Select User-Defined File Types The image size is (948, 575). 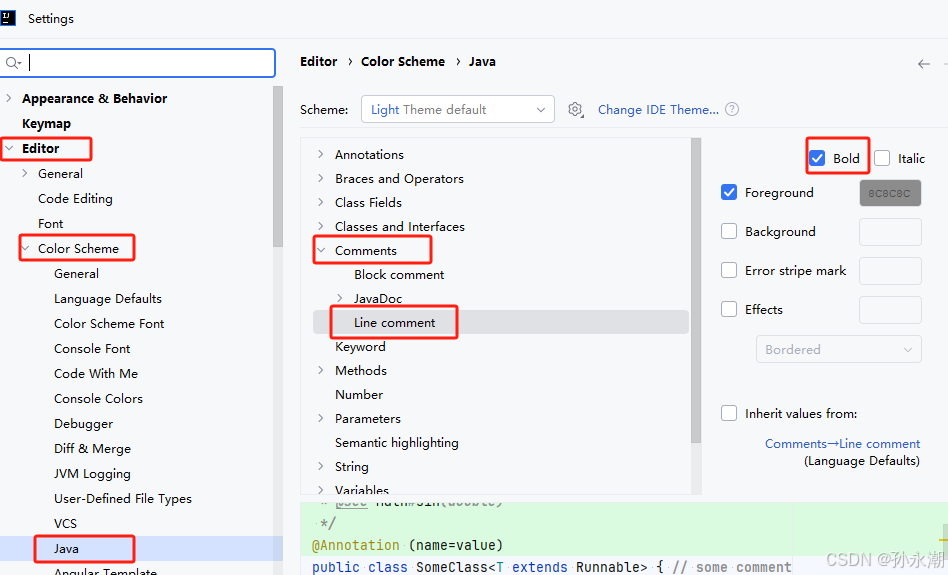pyautogui.click(x=123, y=499)
